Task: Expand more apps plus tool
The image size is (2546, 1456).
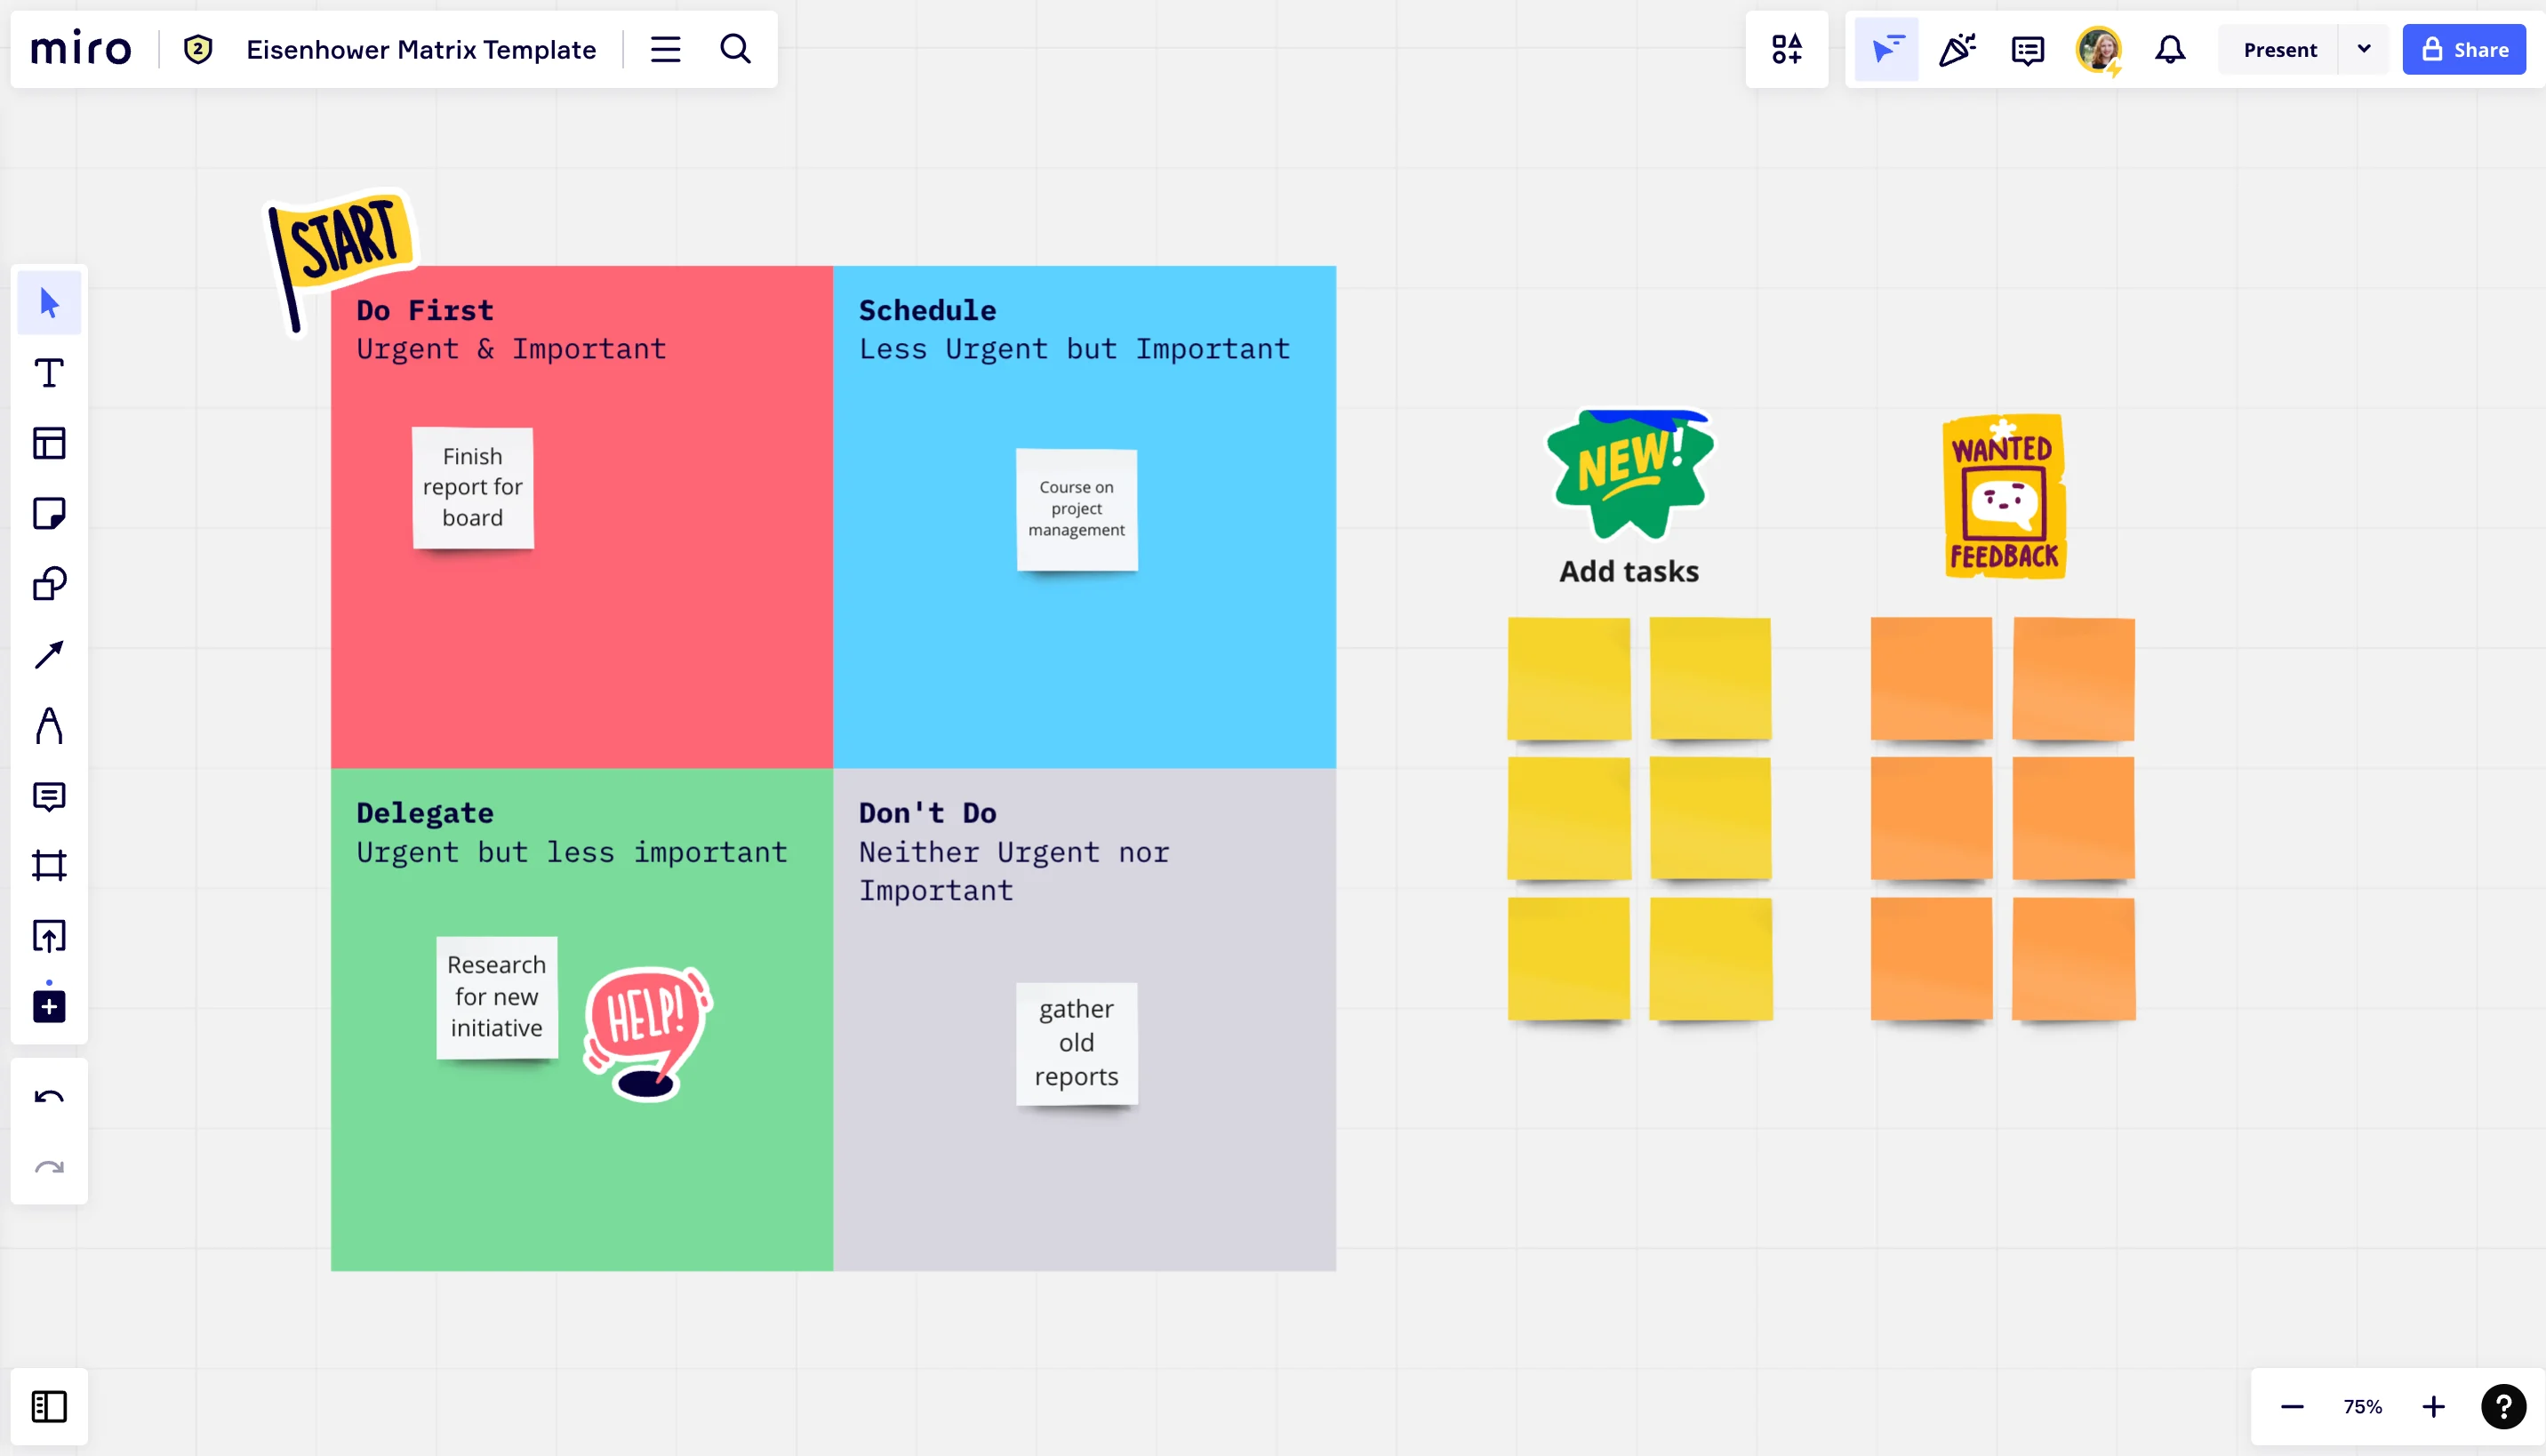Action: (49, 1006)
